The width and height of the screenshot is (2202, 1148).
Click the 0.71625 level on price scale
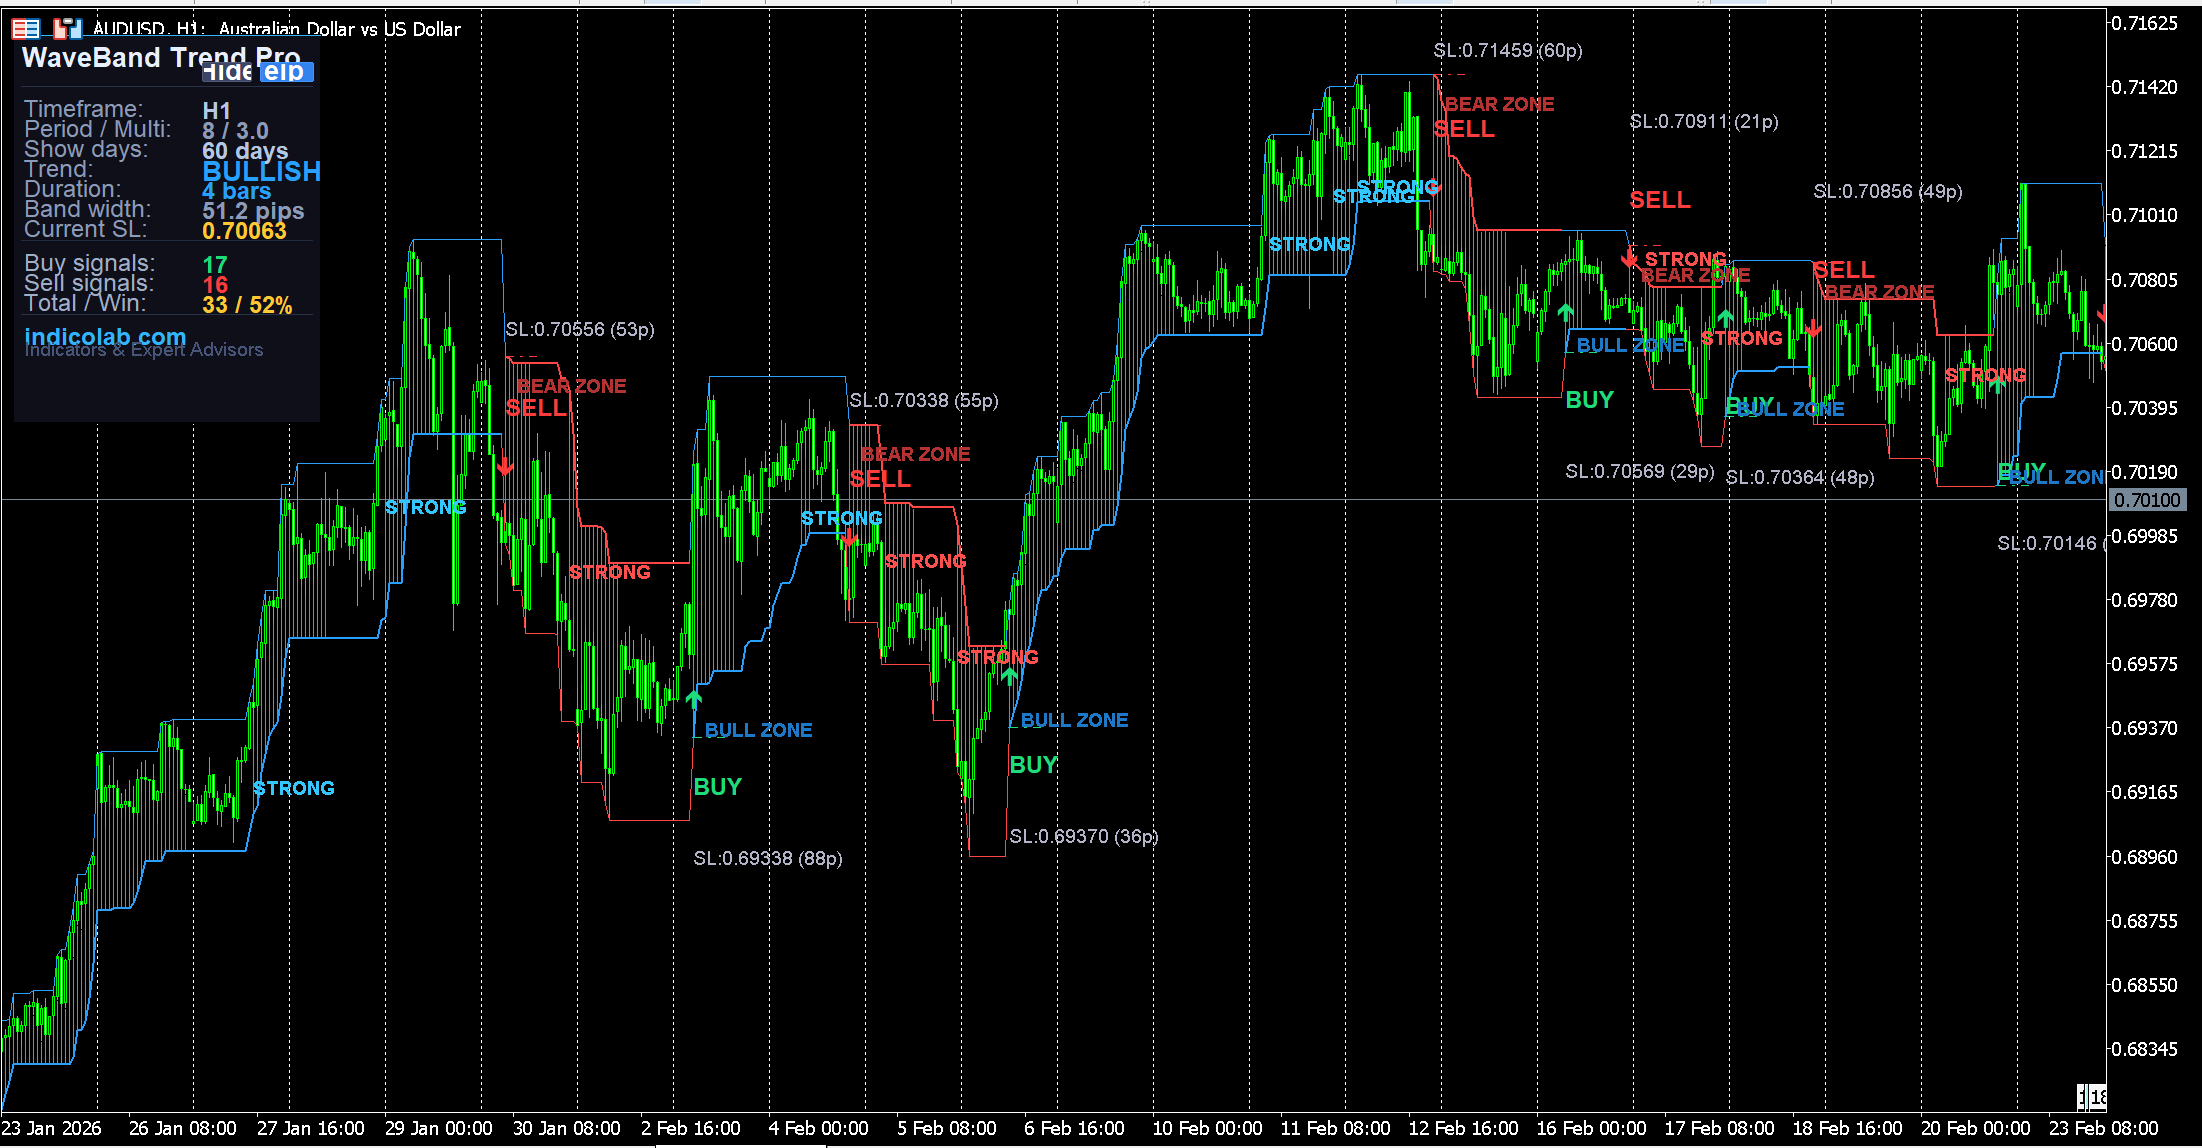(x=2144, y=23)
